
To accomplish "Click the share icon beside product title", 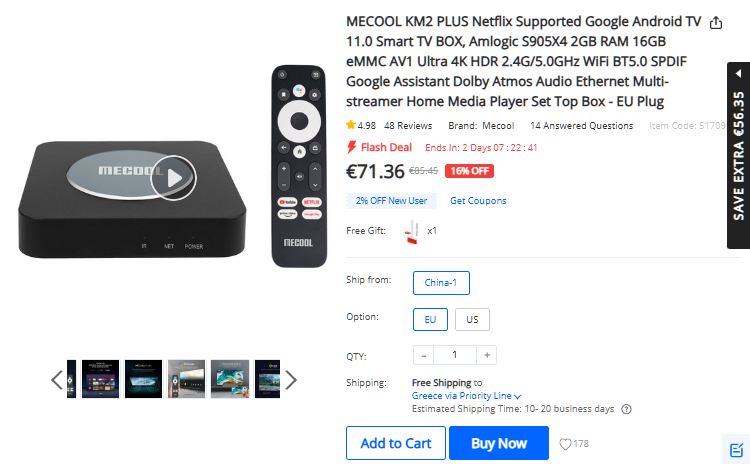I will point(716,22).
